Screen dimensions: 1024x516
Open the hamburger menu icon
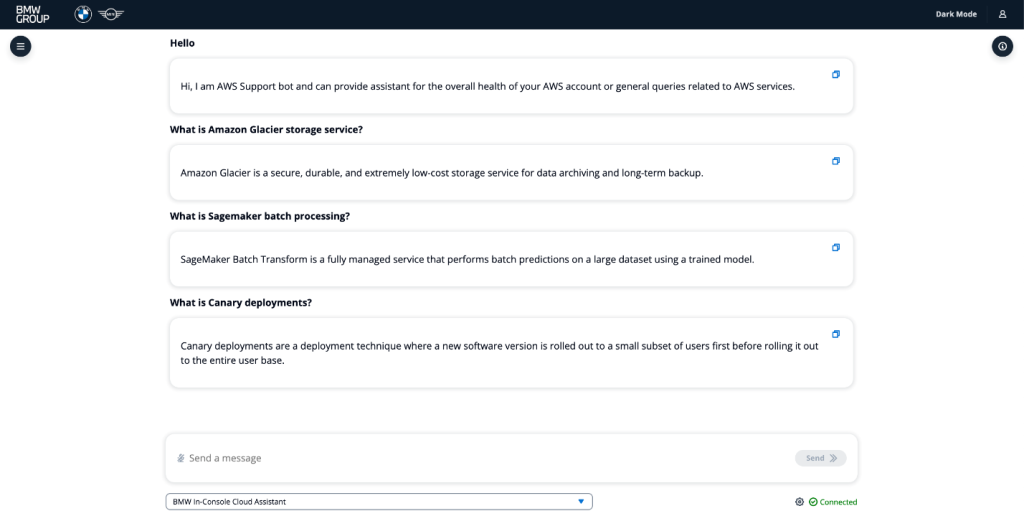pyautogui.click(x=20, y=46)
